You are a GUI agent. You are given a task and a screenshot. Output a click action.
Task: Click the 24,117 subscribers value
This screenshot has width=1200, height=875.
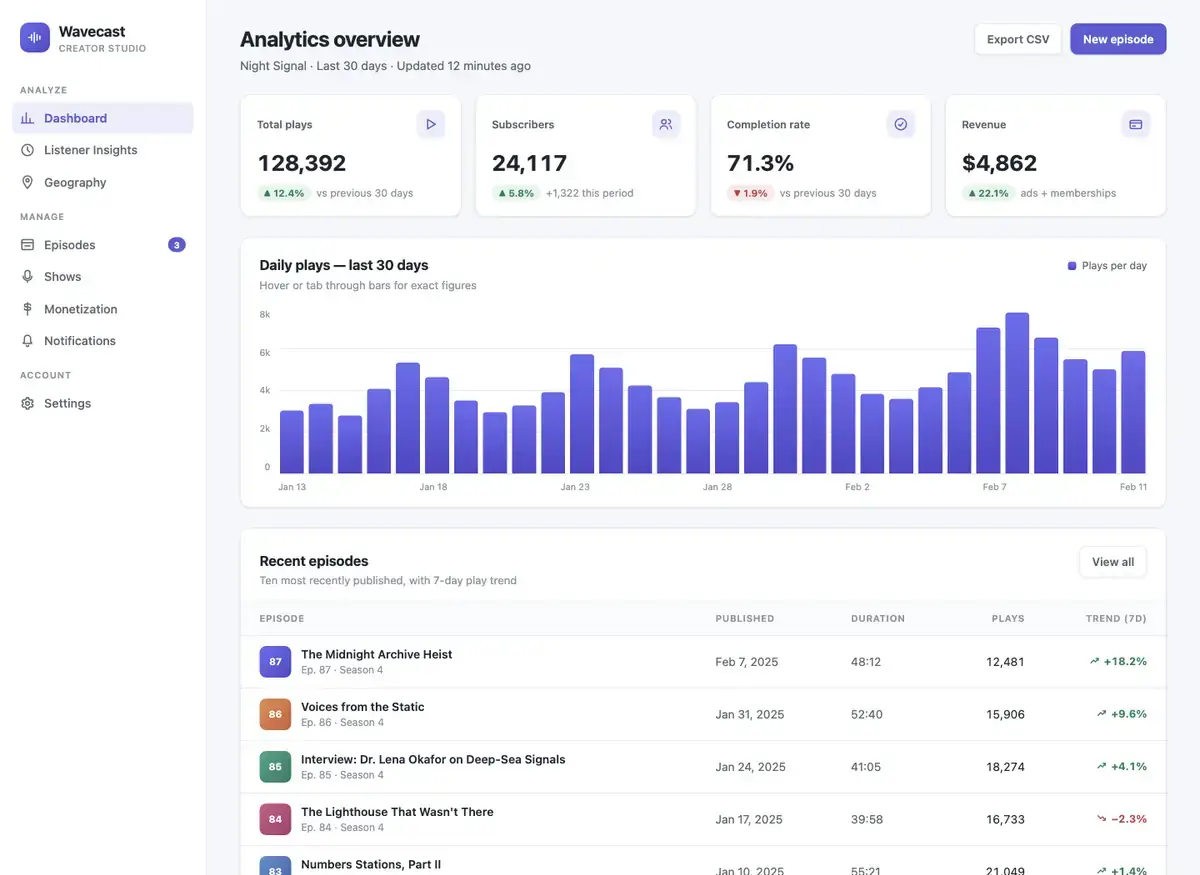[530, 163]
